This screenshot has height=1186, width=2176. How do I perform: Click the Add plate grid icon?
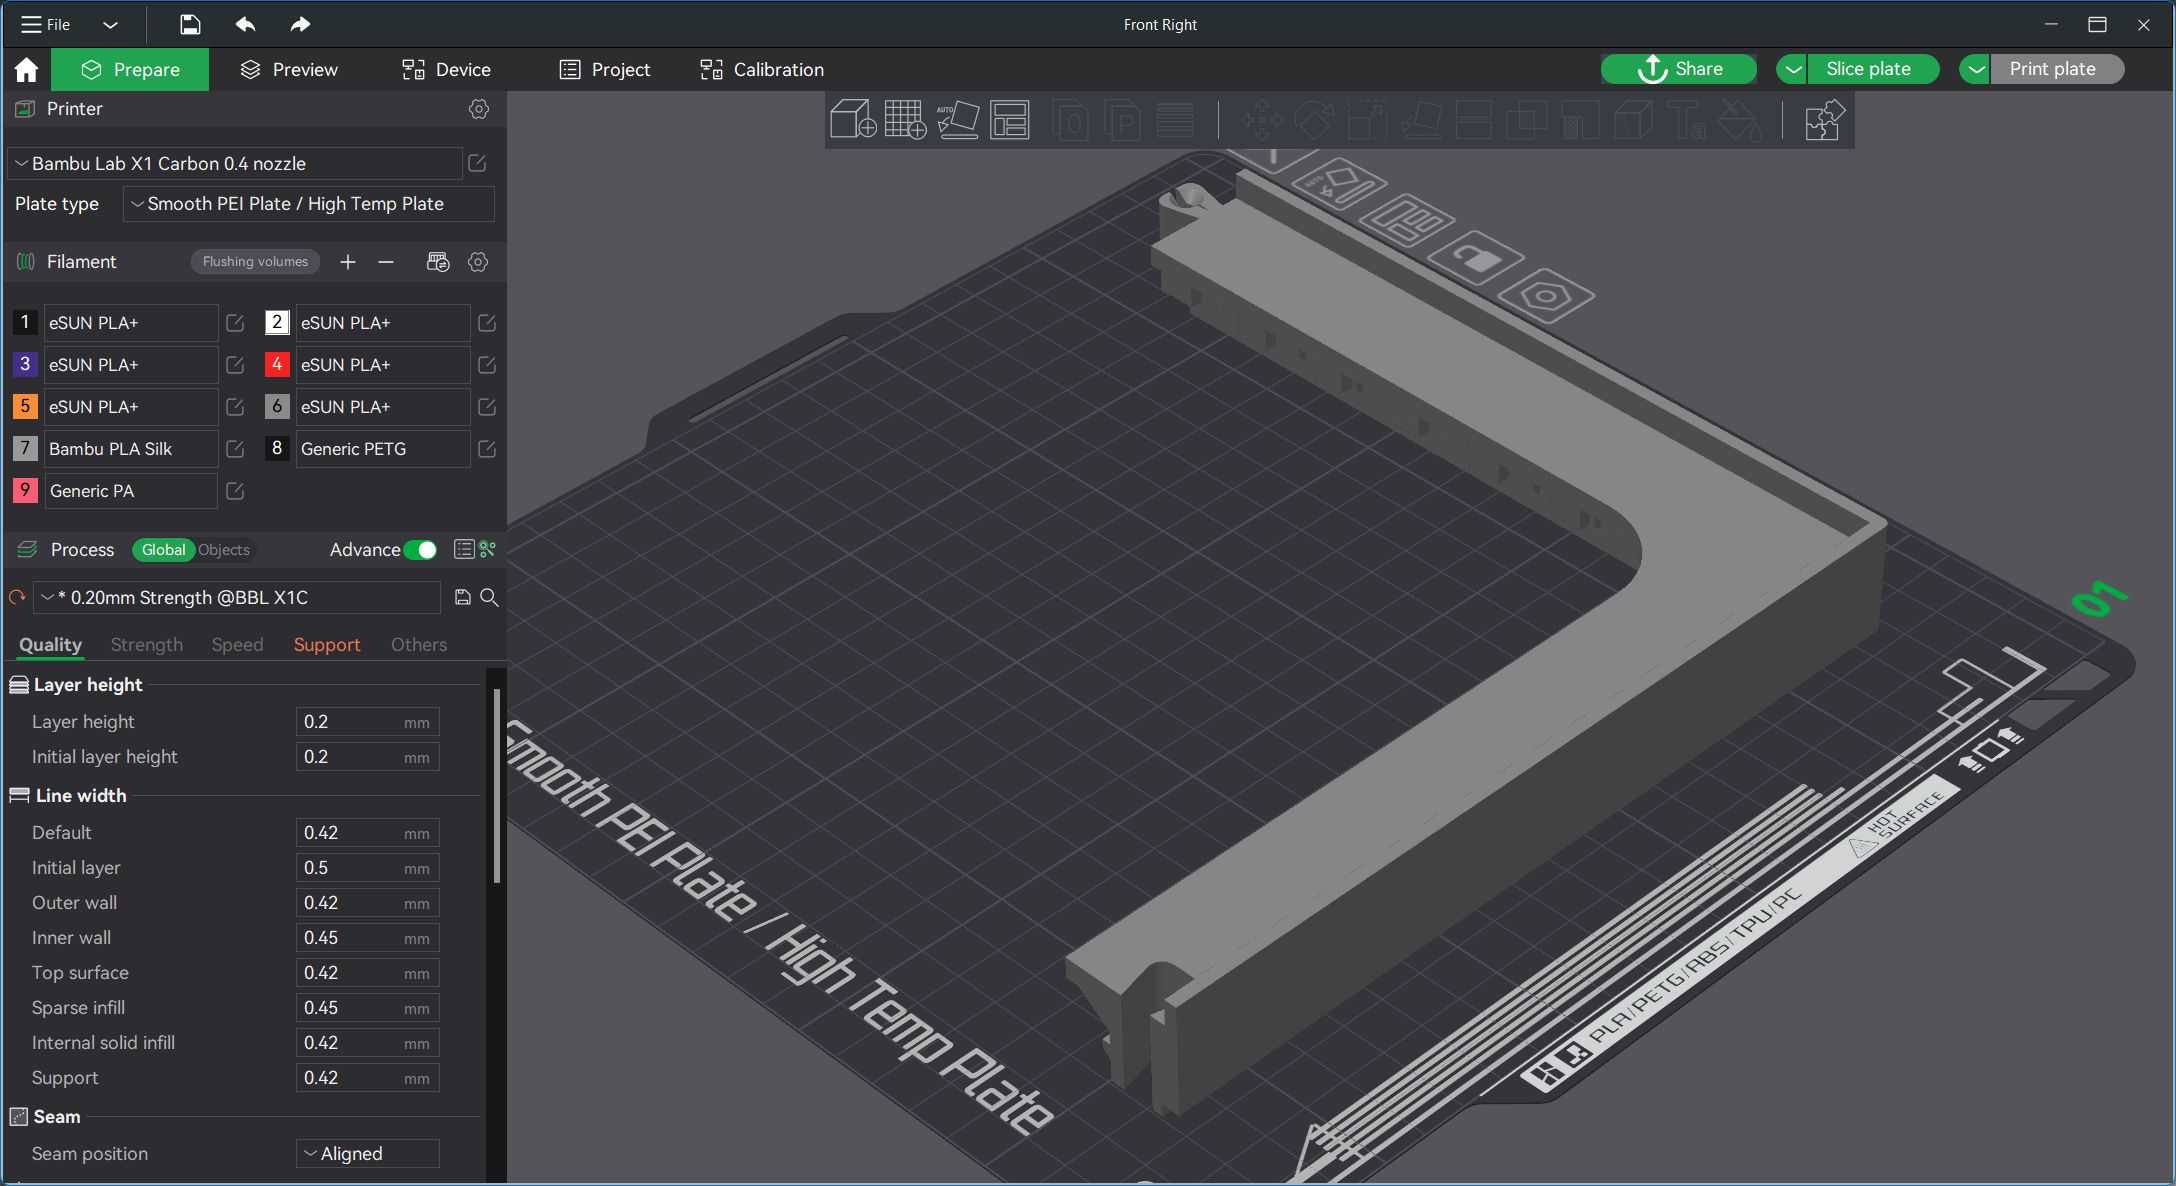[x=905, y=120]
